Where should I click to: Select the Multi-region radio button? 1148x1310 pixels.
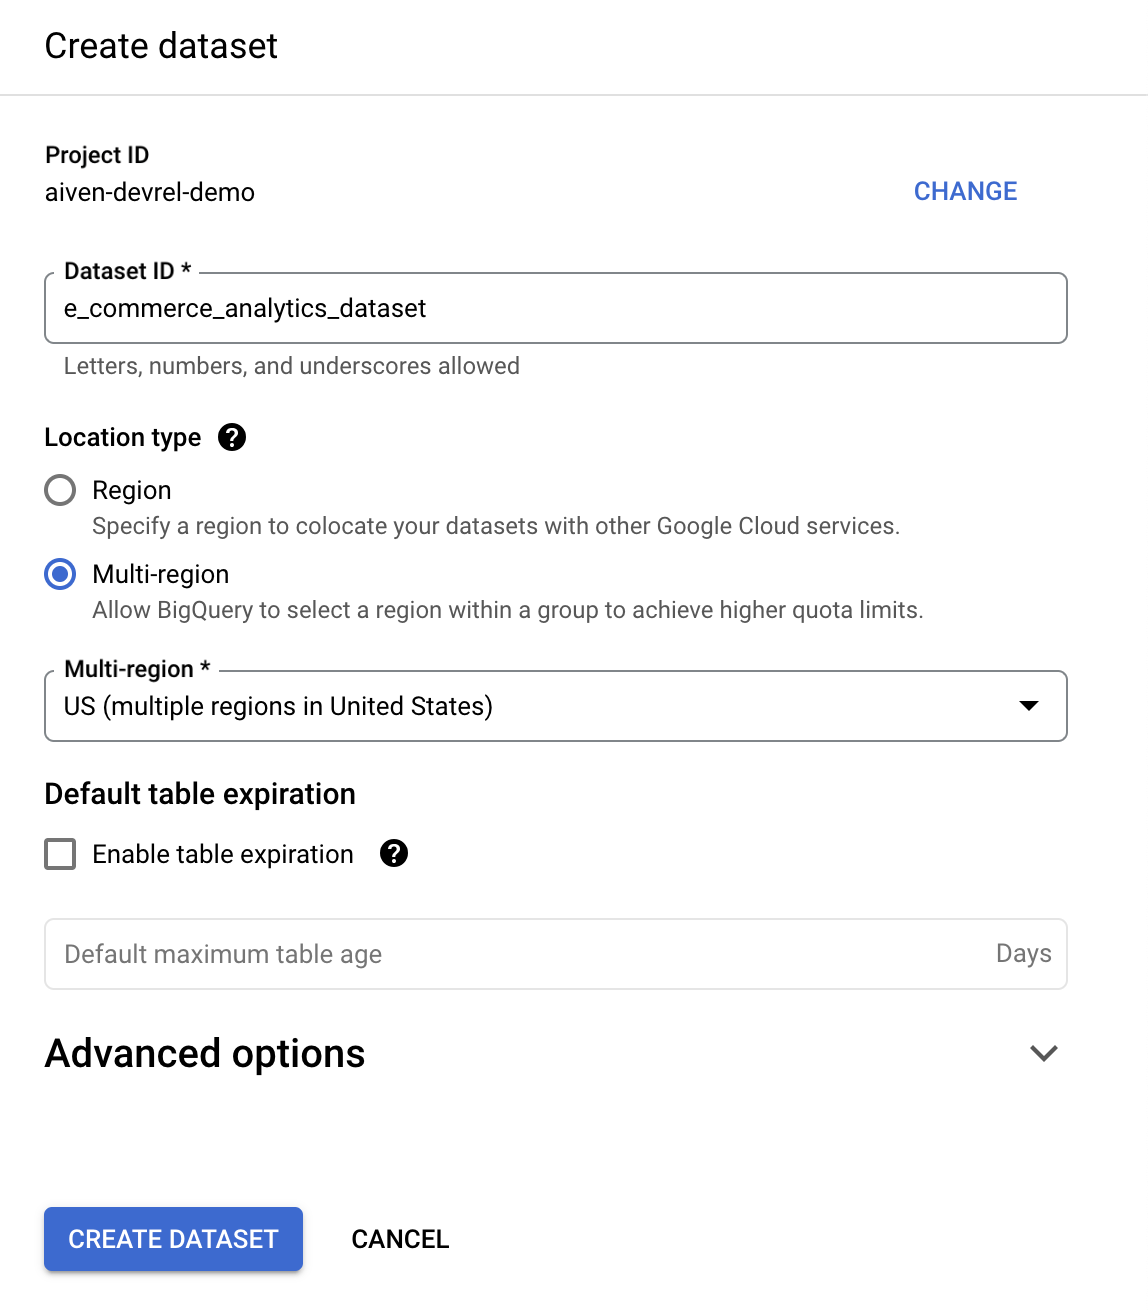pyautogui.click(x=60, y=574)
